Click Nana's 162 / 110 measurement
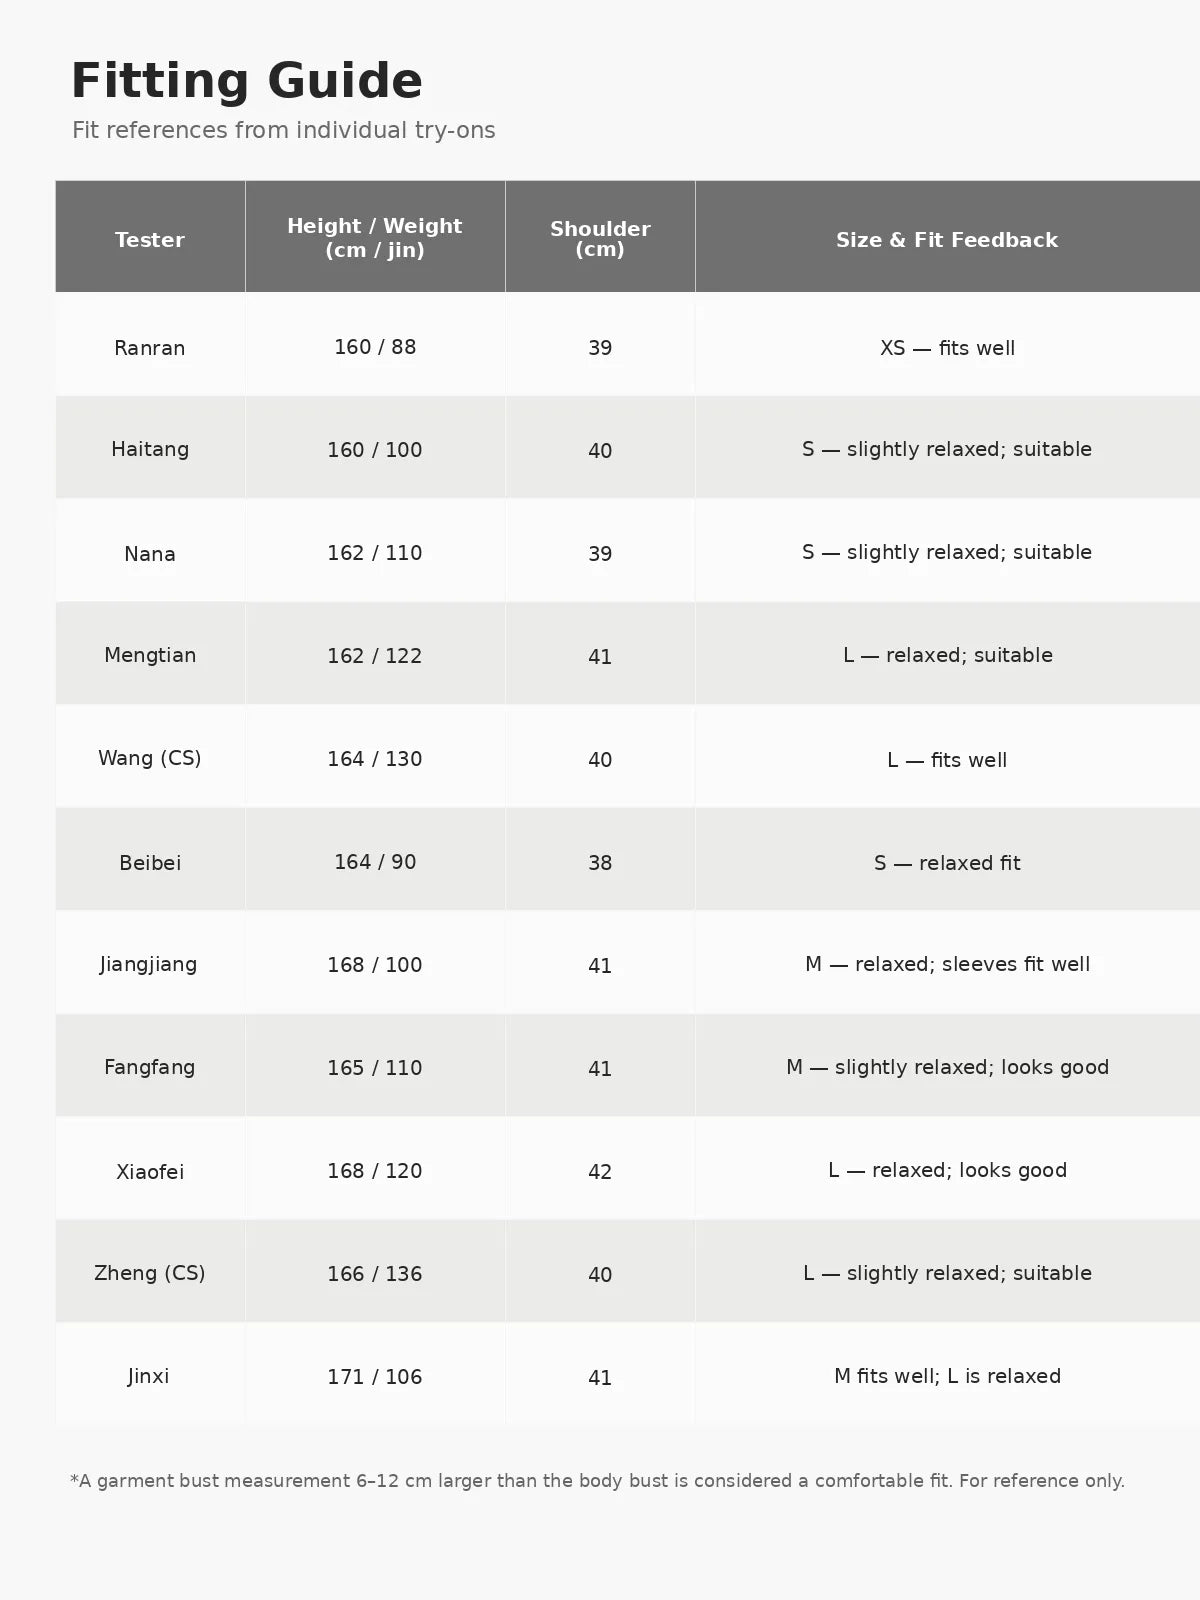Screen dimensions: 1200x1600 coord(375,553)
